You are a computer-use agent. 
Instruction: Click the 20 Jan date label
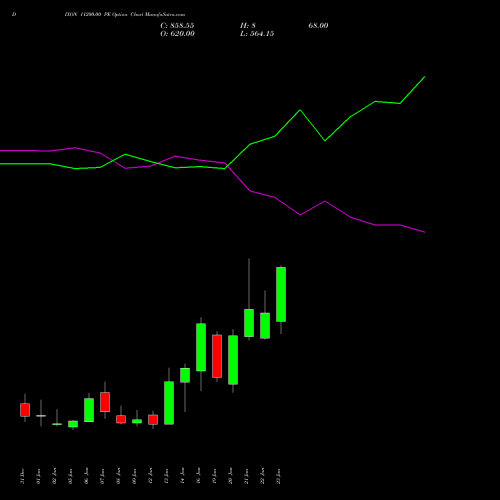tap(230, 476)
